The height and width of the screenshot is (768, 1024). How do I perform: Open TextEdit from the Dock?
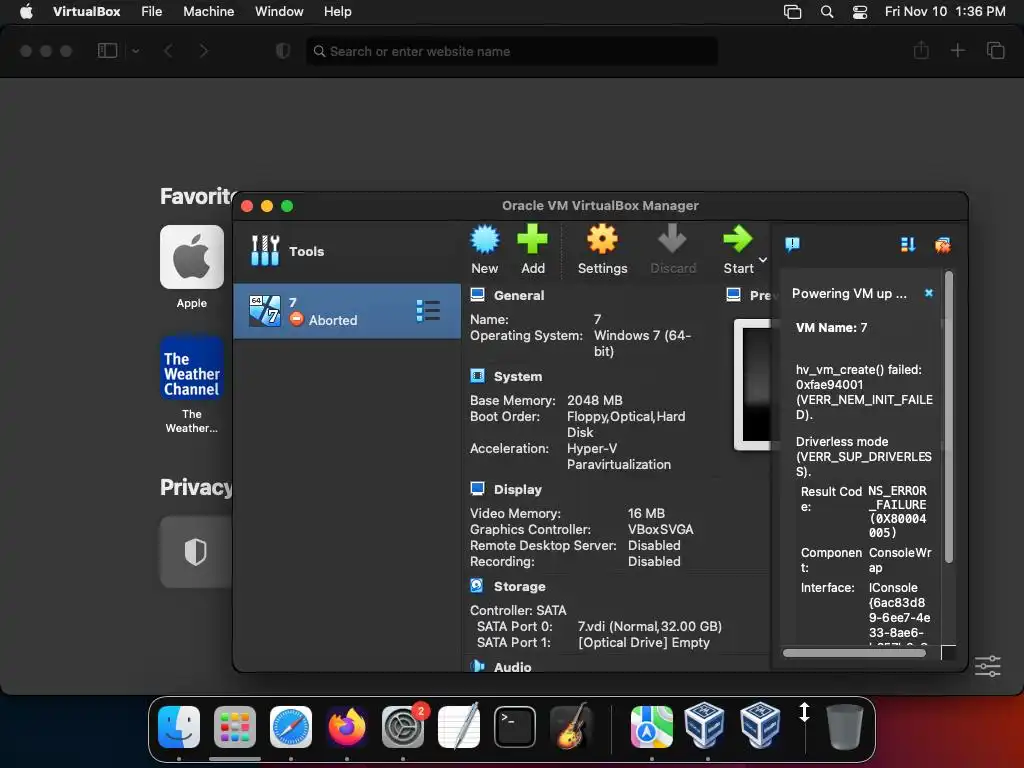coord(459,727)
